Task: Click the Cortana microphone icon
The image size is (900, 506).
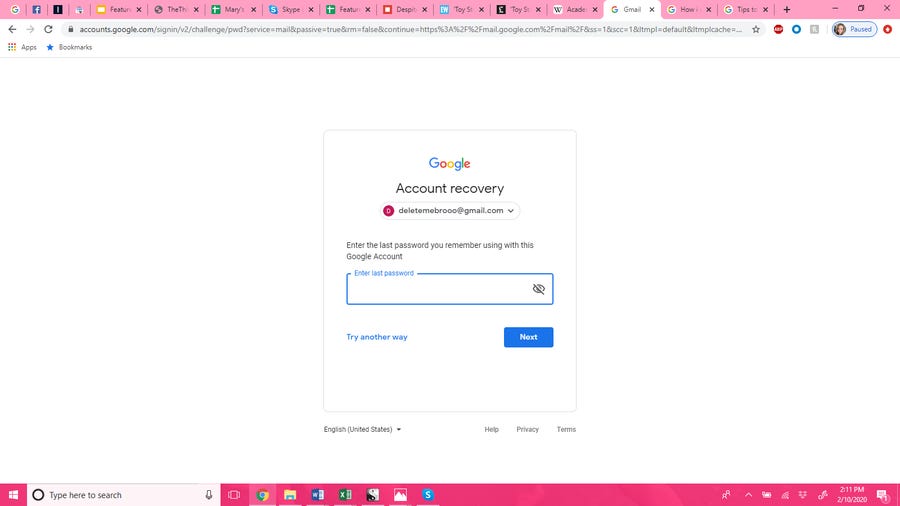Action: click(209, 495)
